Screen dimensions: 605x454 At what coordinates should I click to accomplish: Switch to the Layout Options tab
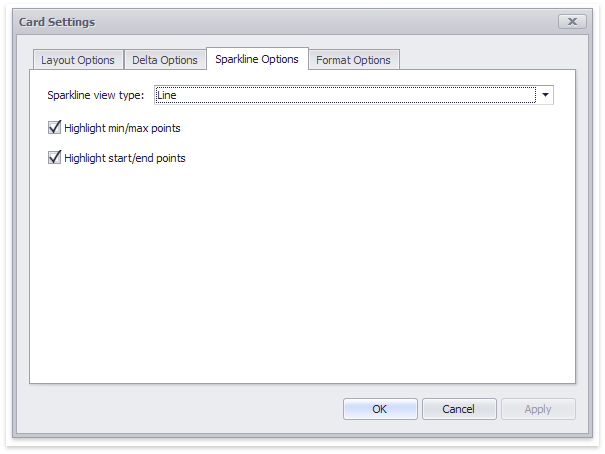pyautogui.click(x=77, y=60)
